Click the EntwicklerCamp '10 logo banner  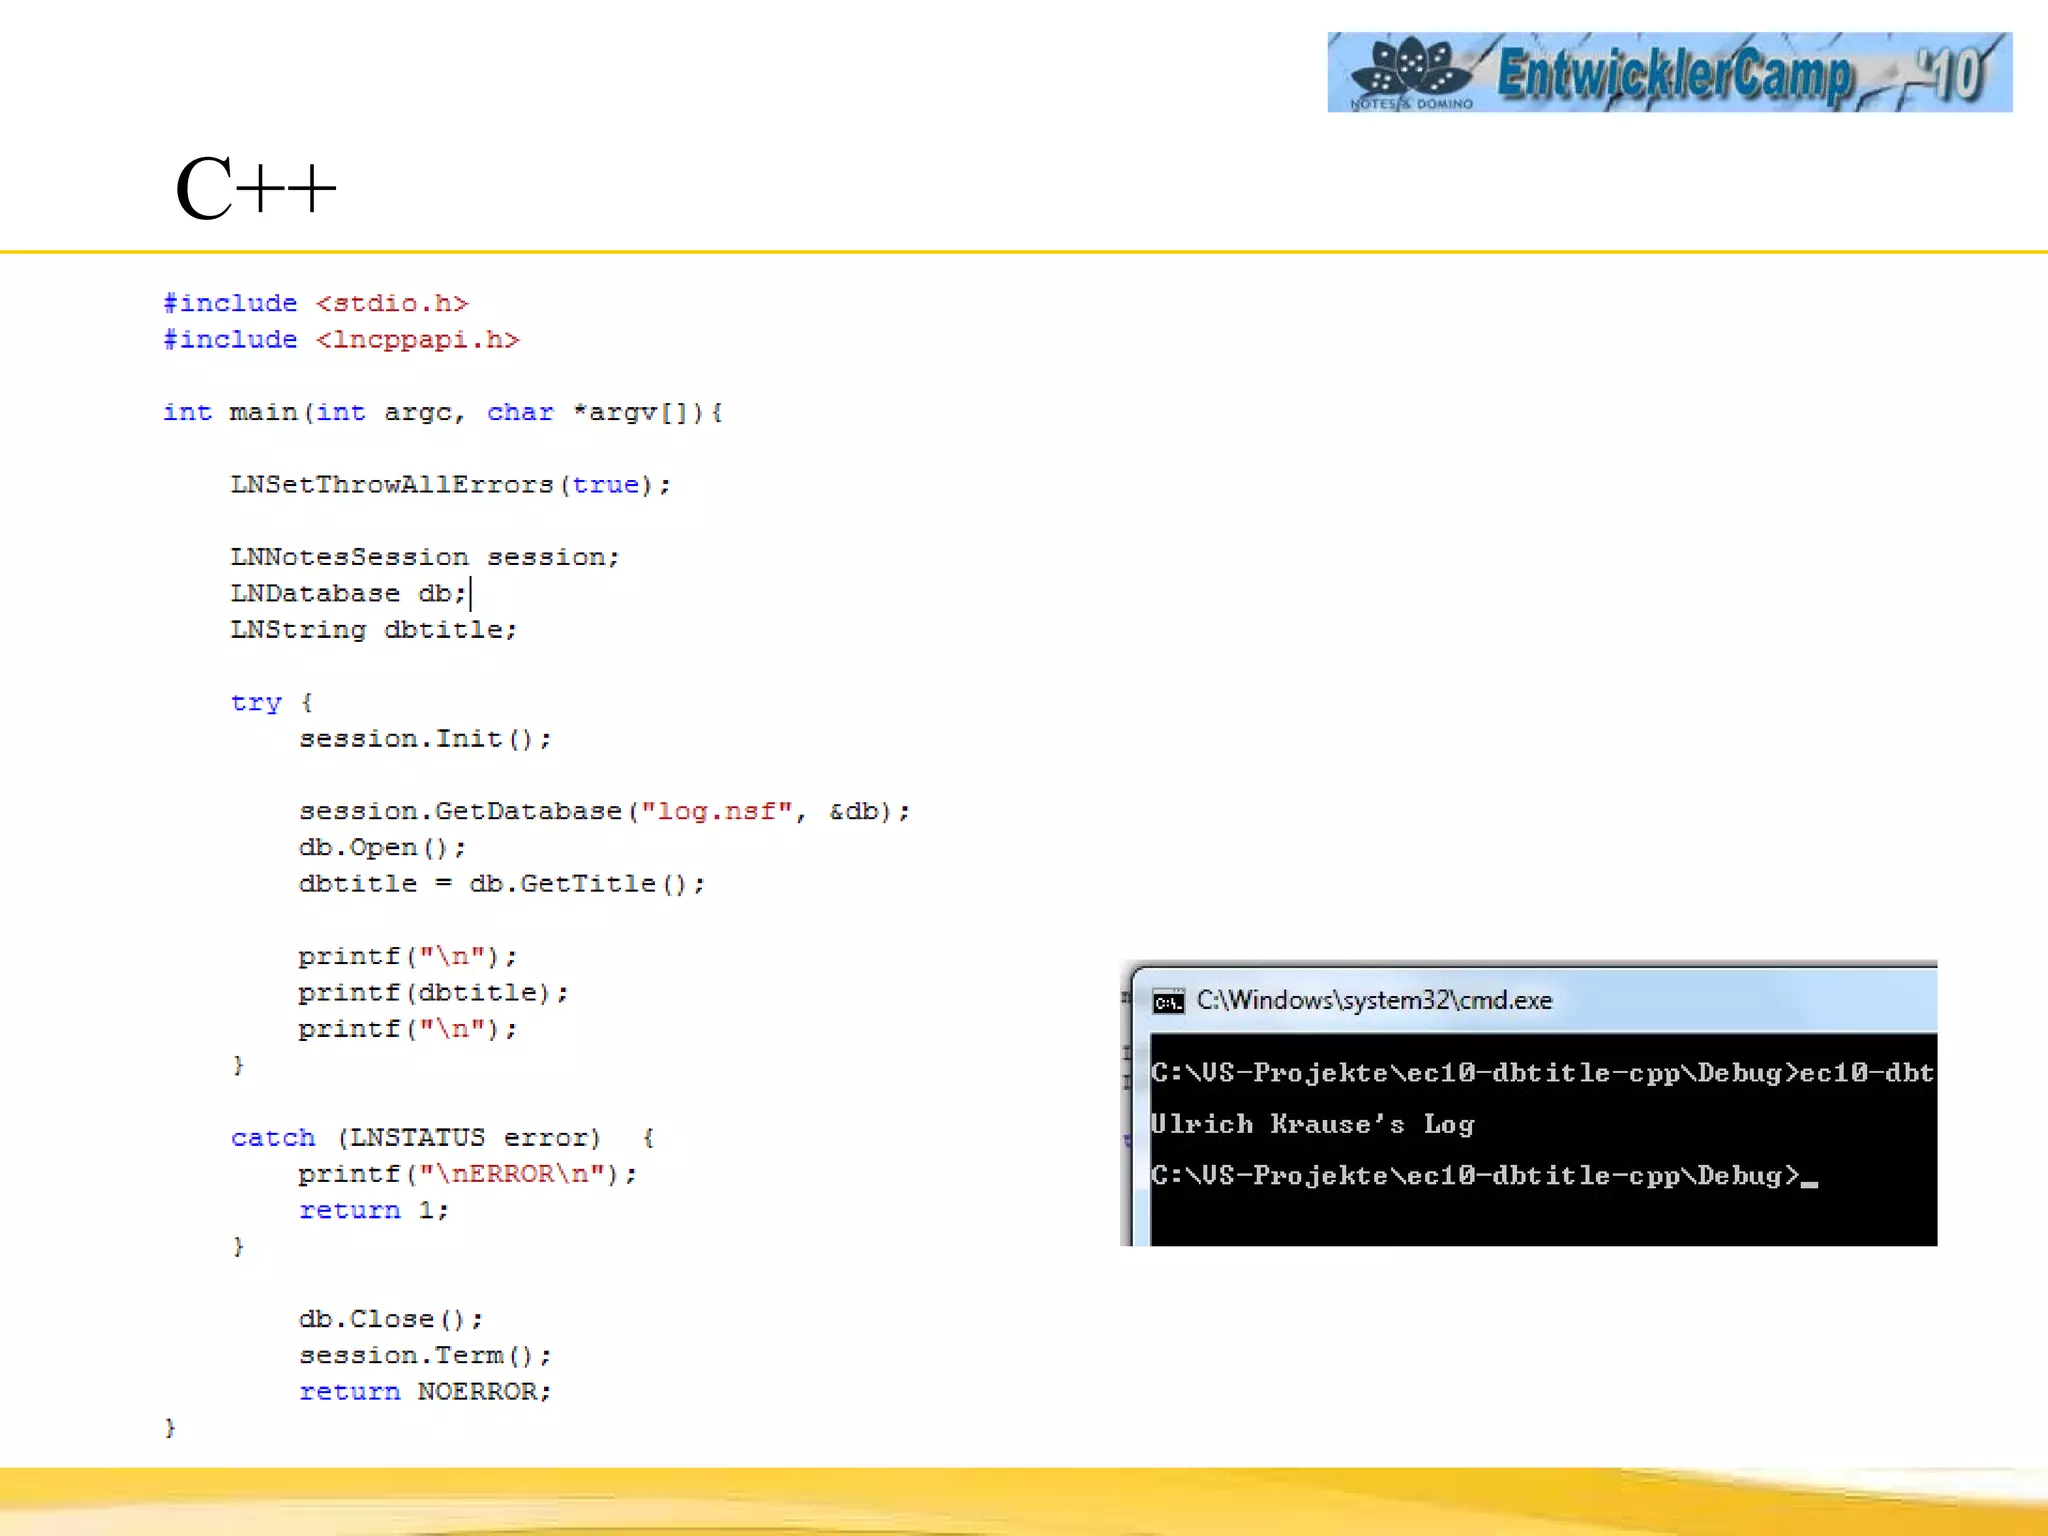coord(1669,72)
